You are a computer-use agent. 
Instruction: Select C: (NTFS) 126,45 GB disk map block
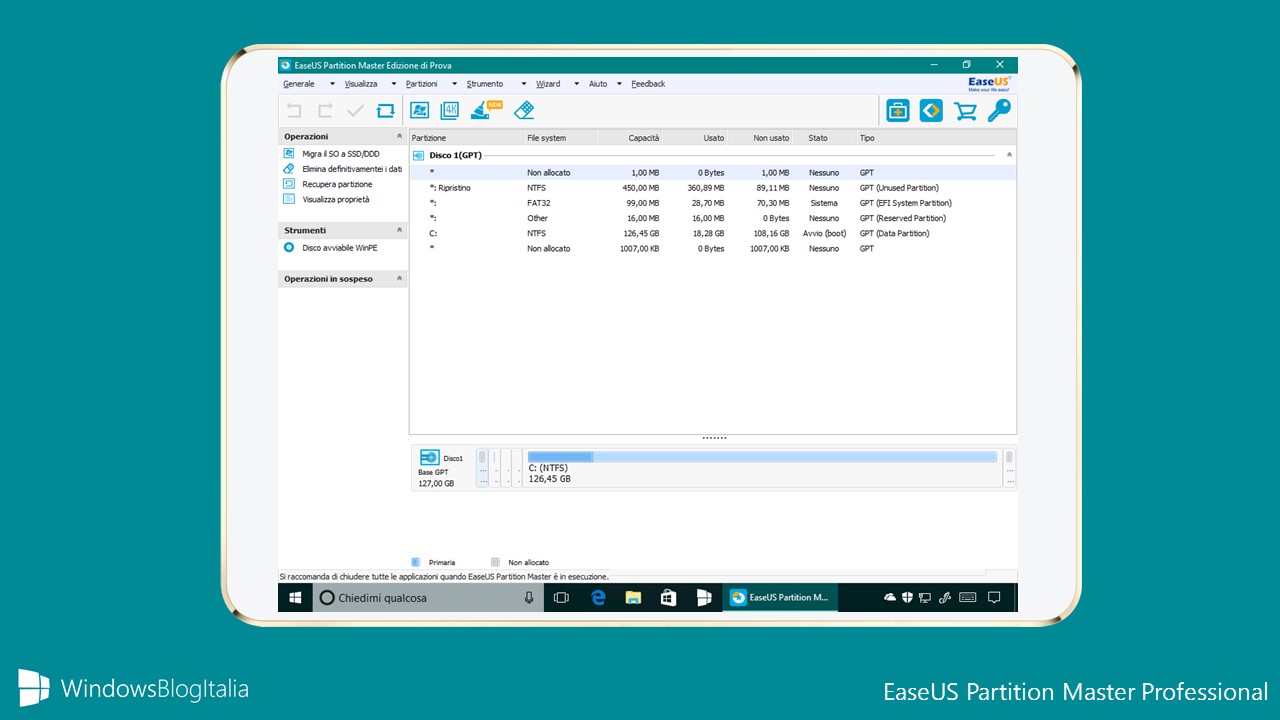(x=763, y=468)
